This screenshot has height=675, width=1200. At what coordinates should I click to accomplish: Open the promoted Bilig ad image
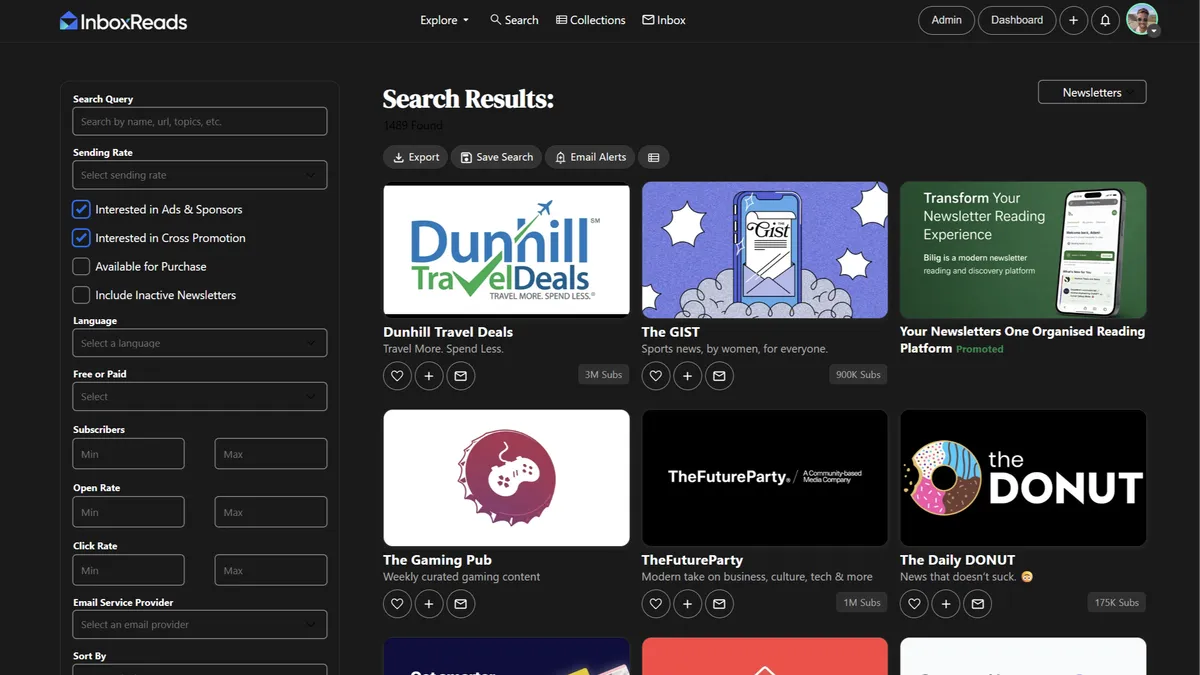pyautogui.click(x=1023, y=250)
